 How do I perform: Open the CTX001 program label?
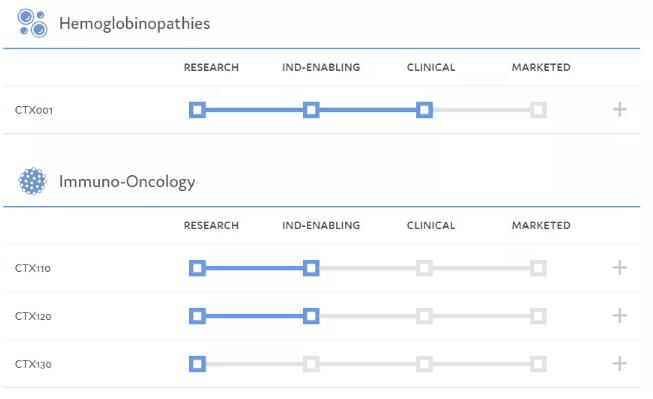(34, 110)
